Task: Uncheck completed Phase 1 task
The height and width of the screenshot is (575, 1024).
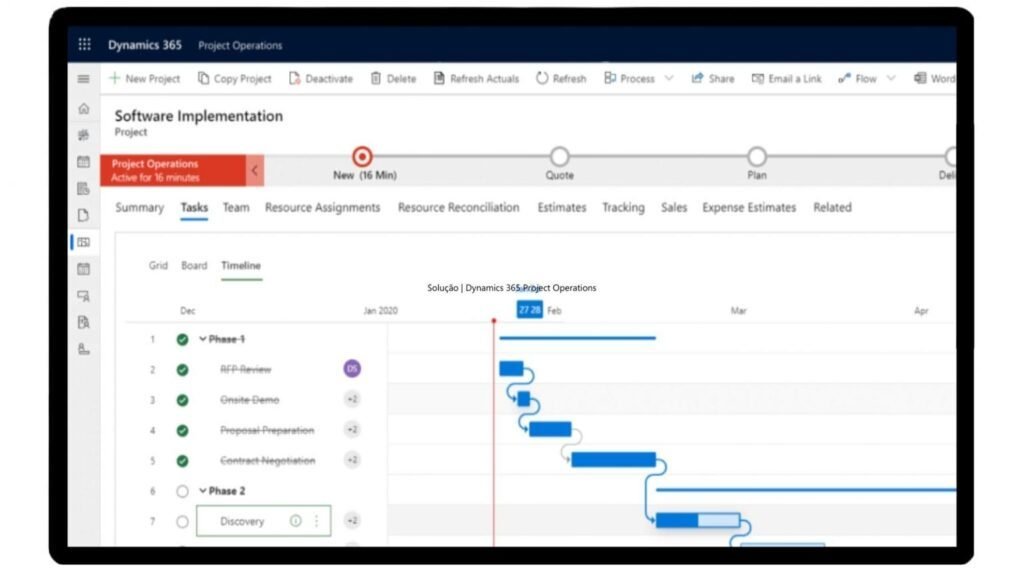Action: click(x=182, y=339)
